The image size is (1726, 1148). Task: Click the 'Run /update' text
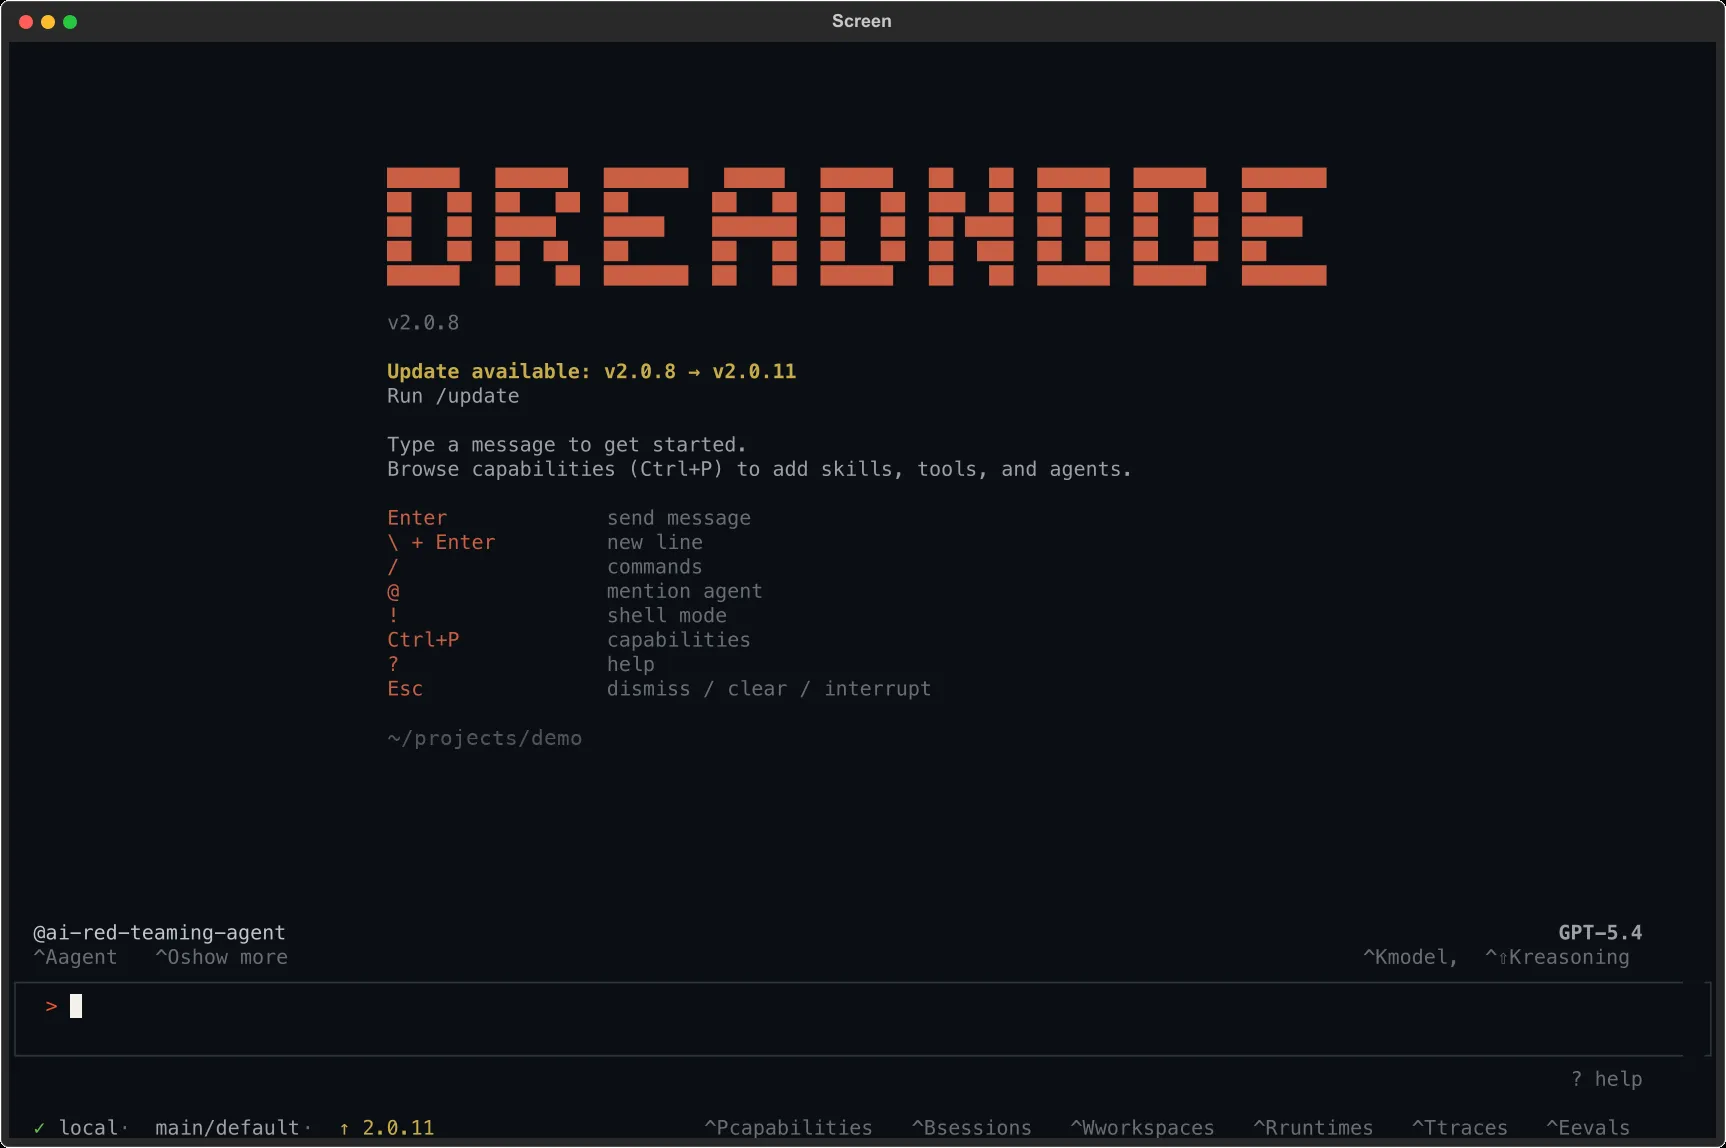tap(453, 396)
